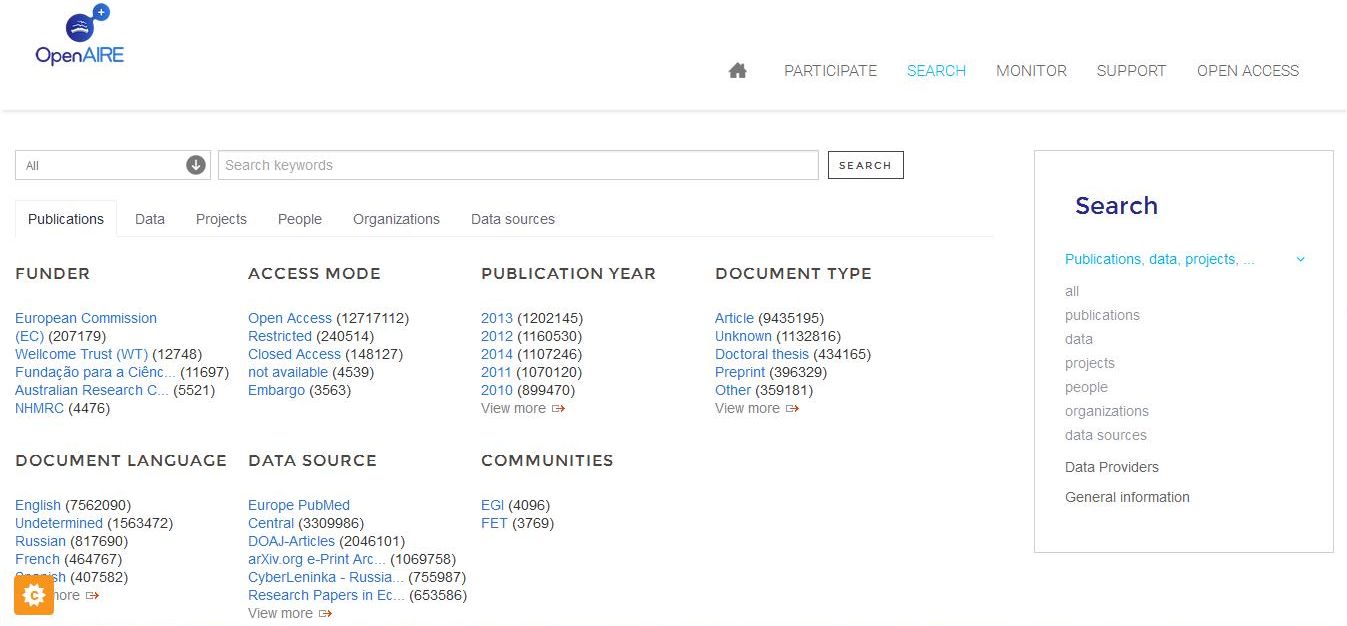Filter by Article document type
Screen dimensions: 1347x626
(x=734, y=318)
